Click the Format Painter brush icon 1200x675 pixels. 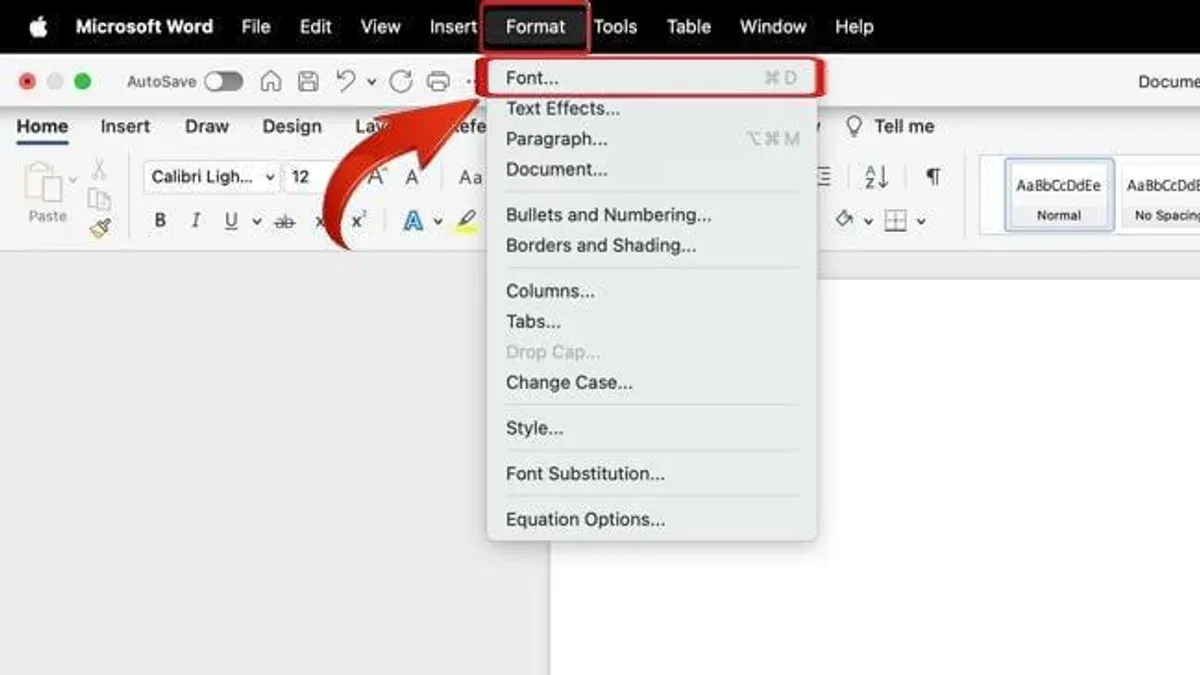click(99, 228)
